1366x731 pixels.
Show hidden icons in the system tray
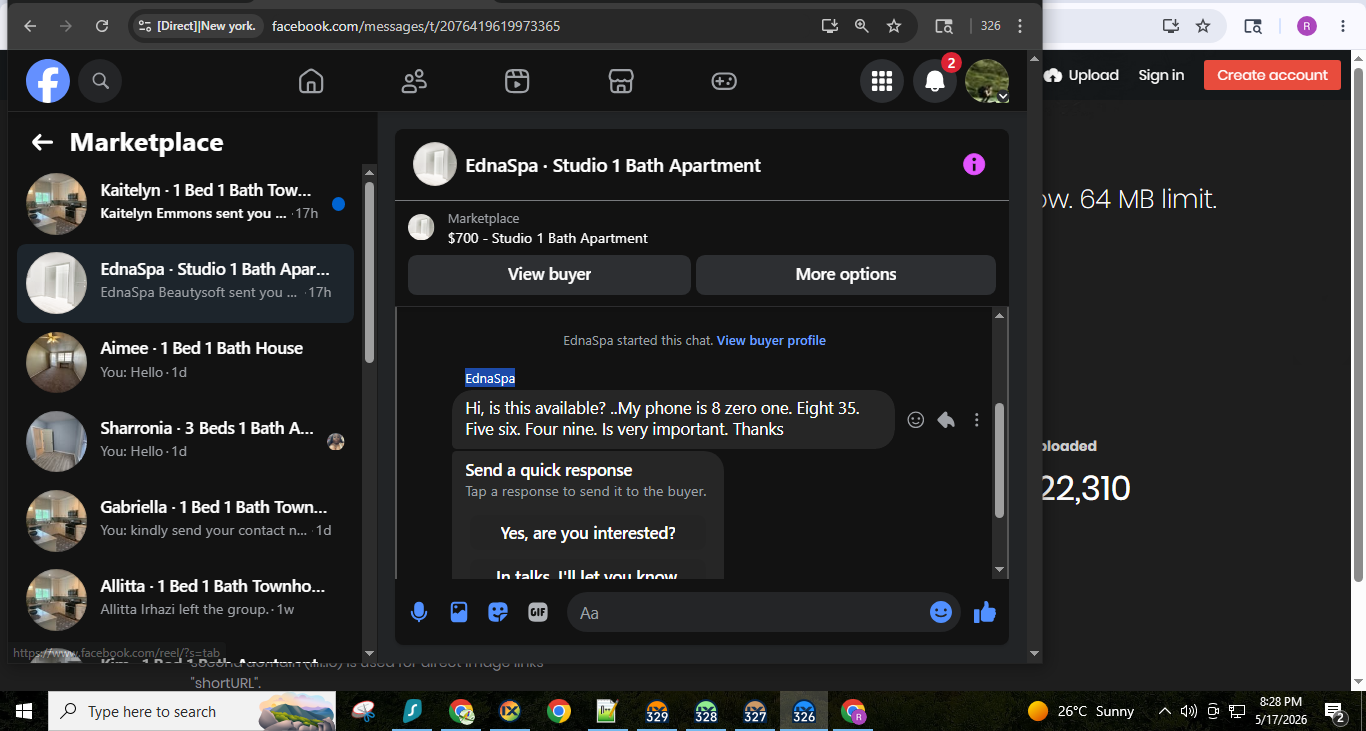tap(1164, 712)
